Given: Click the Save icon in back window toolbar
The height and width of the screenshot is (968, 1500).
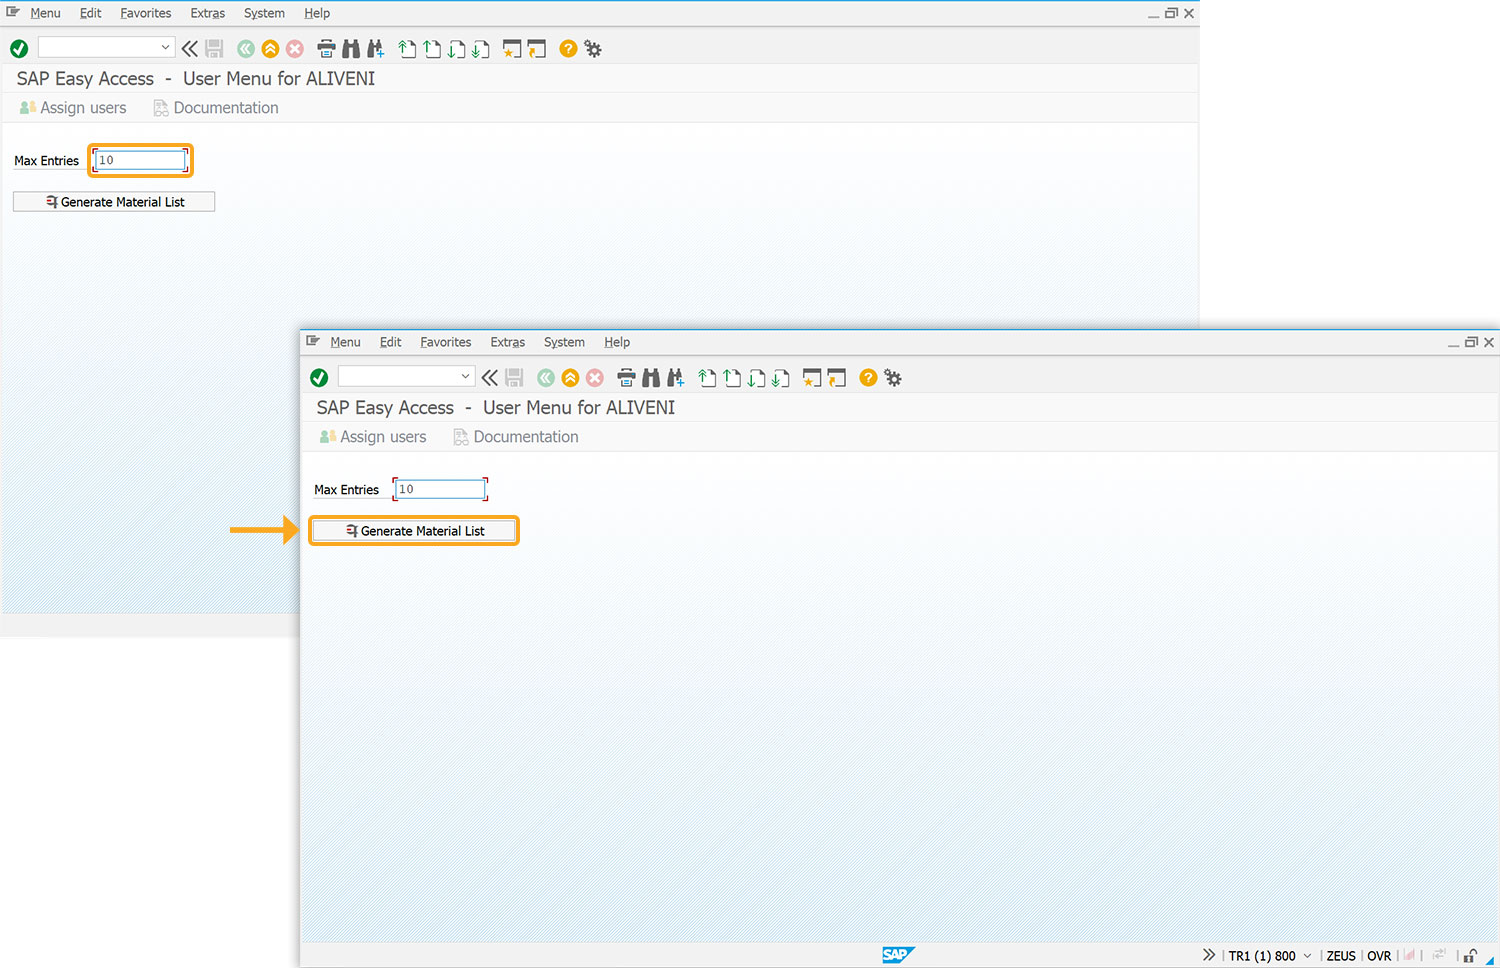Looking at the screenshot, I should (x=214, y=49).
